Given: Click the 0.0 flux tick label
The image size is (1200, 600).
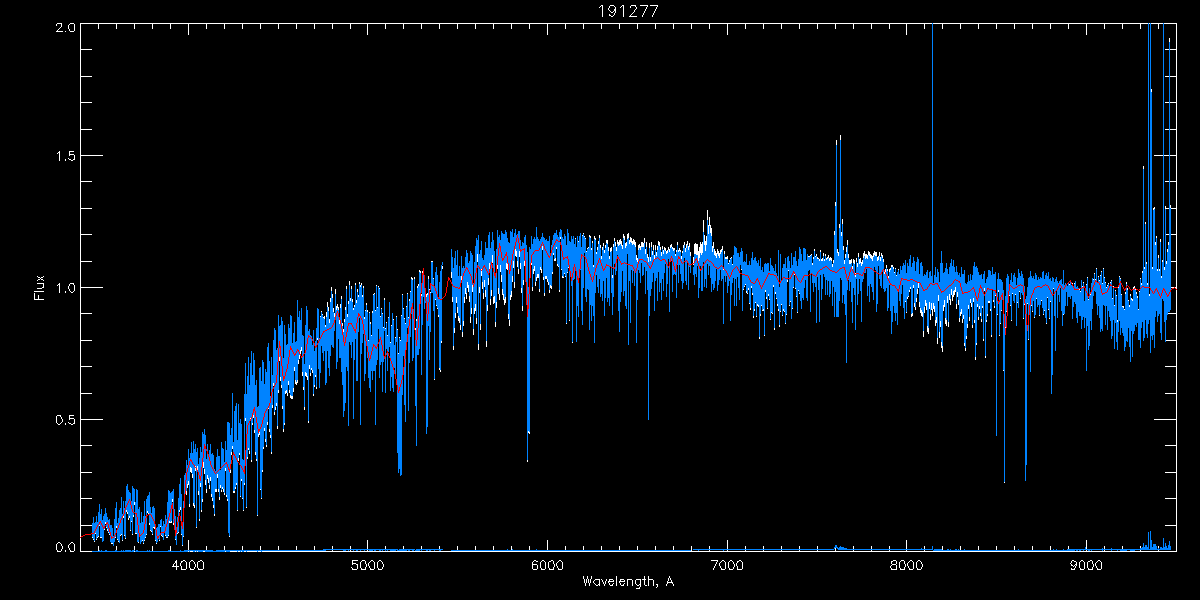Looking at the screenshot, I should click(x=65, y=548).
